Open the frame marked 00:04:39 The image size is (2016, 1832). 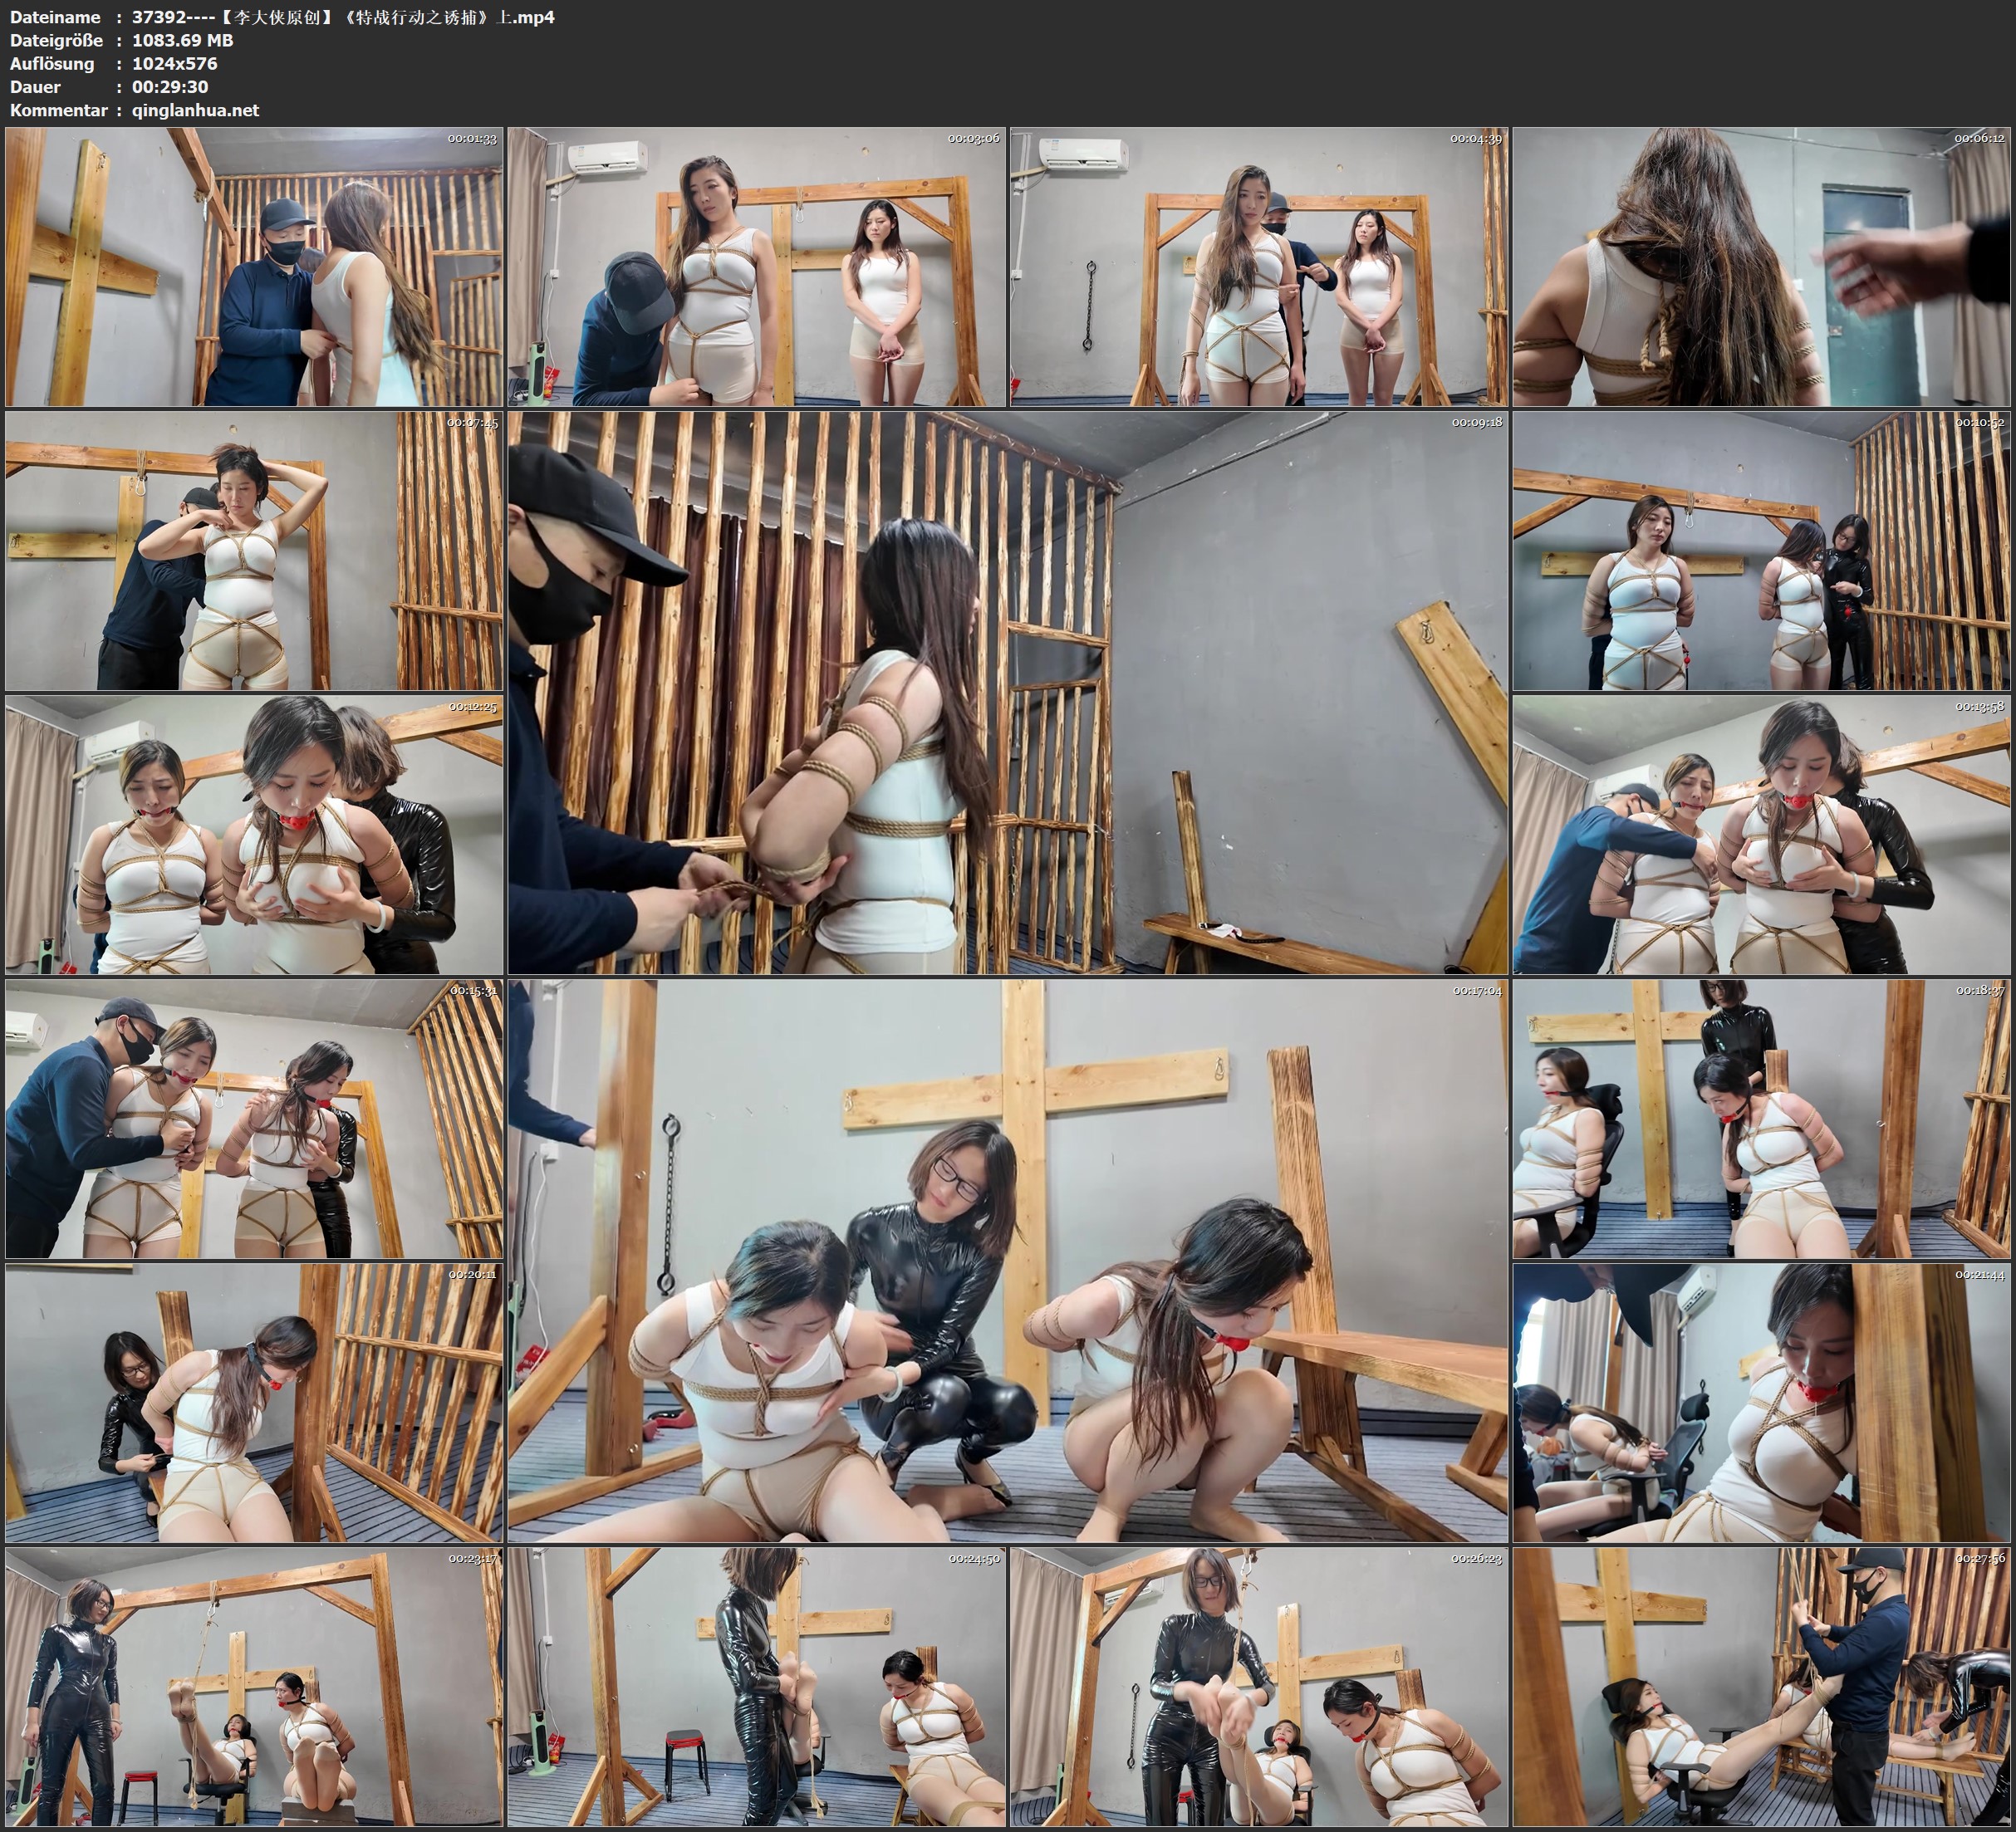1258,267
